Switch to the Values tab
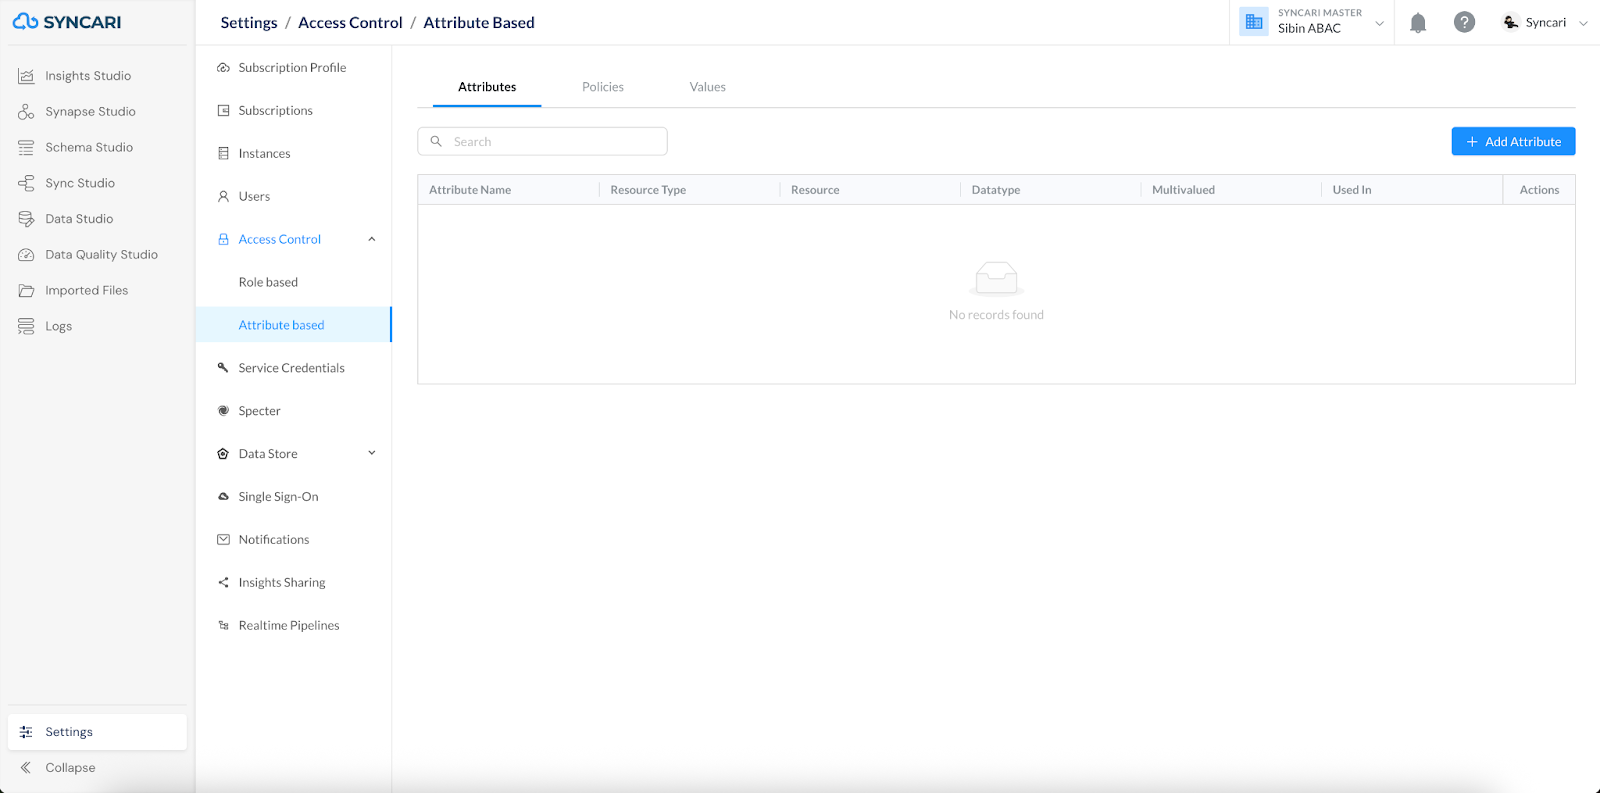1600x793 pixels. (x=708, y=87)
